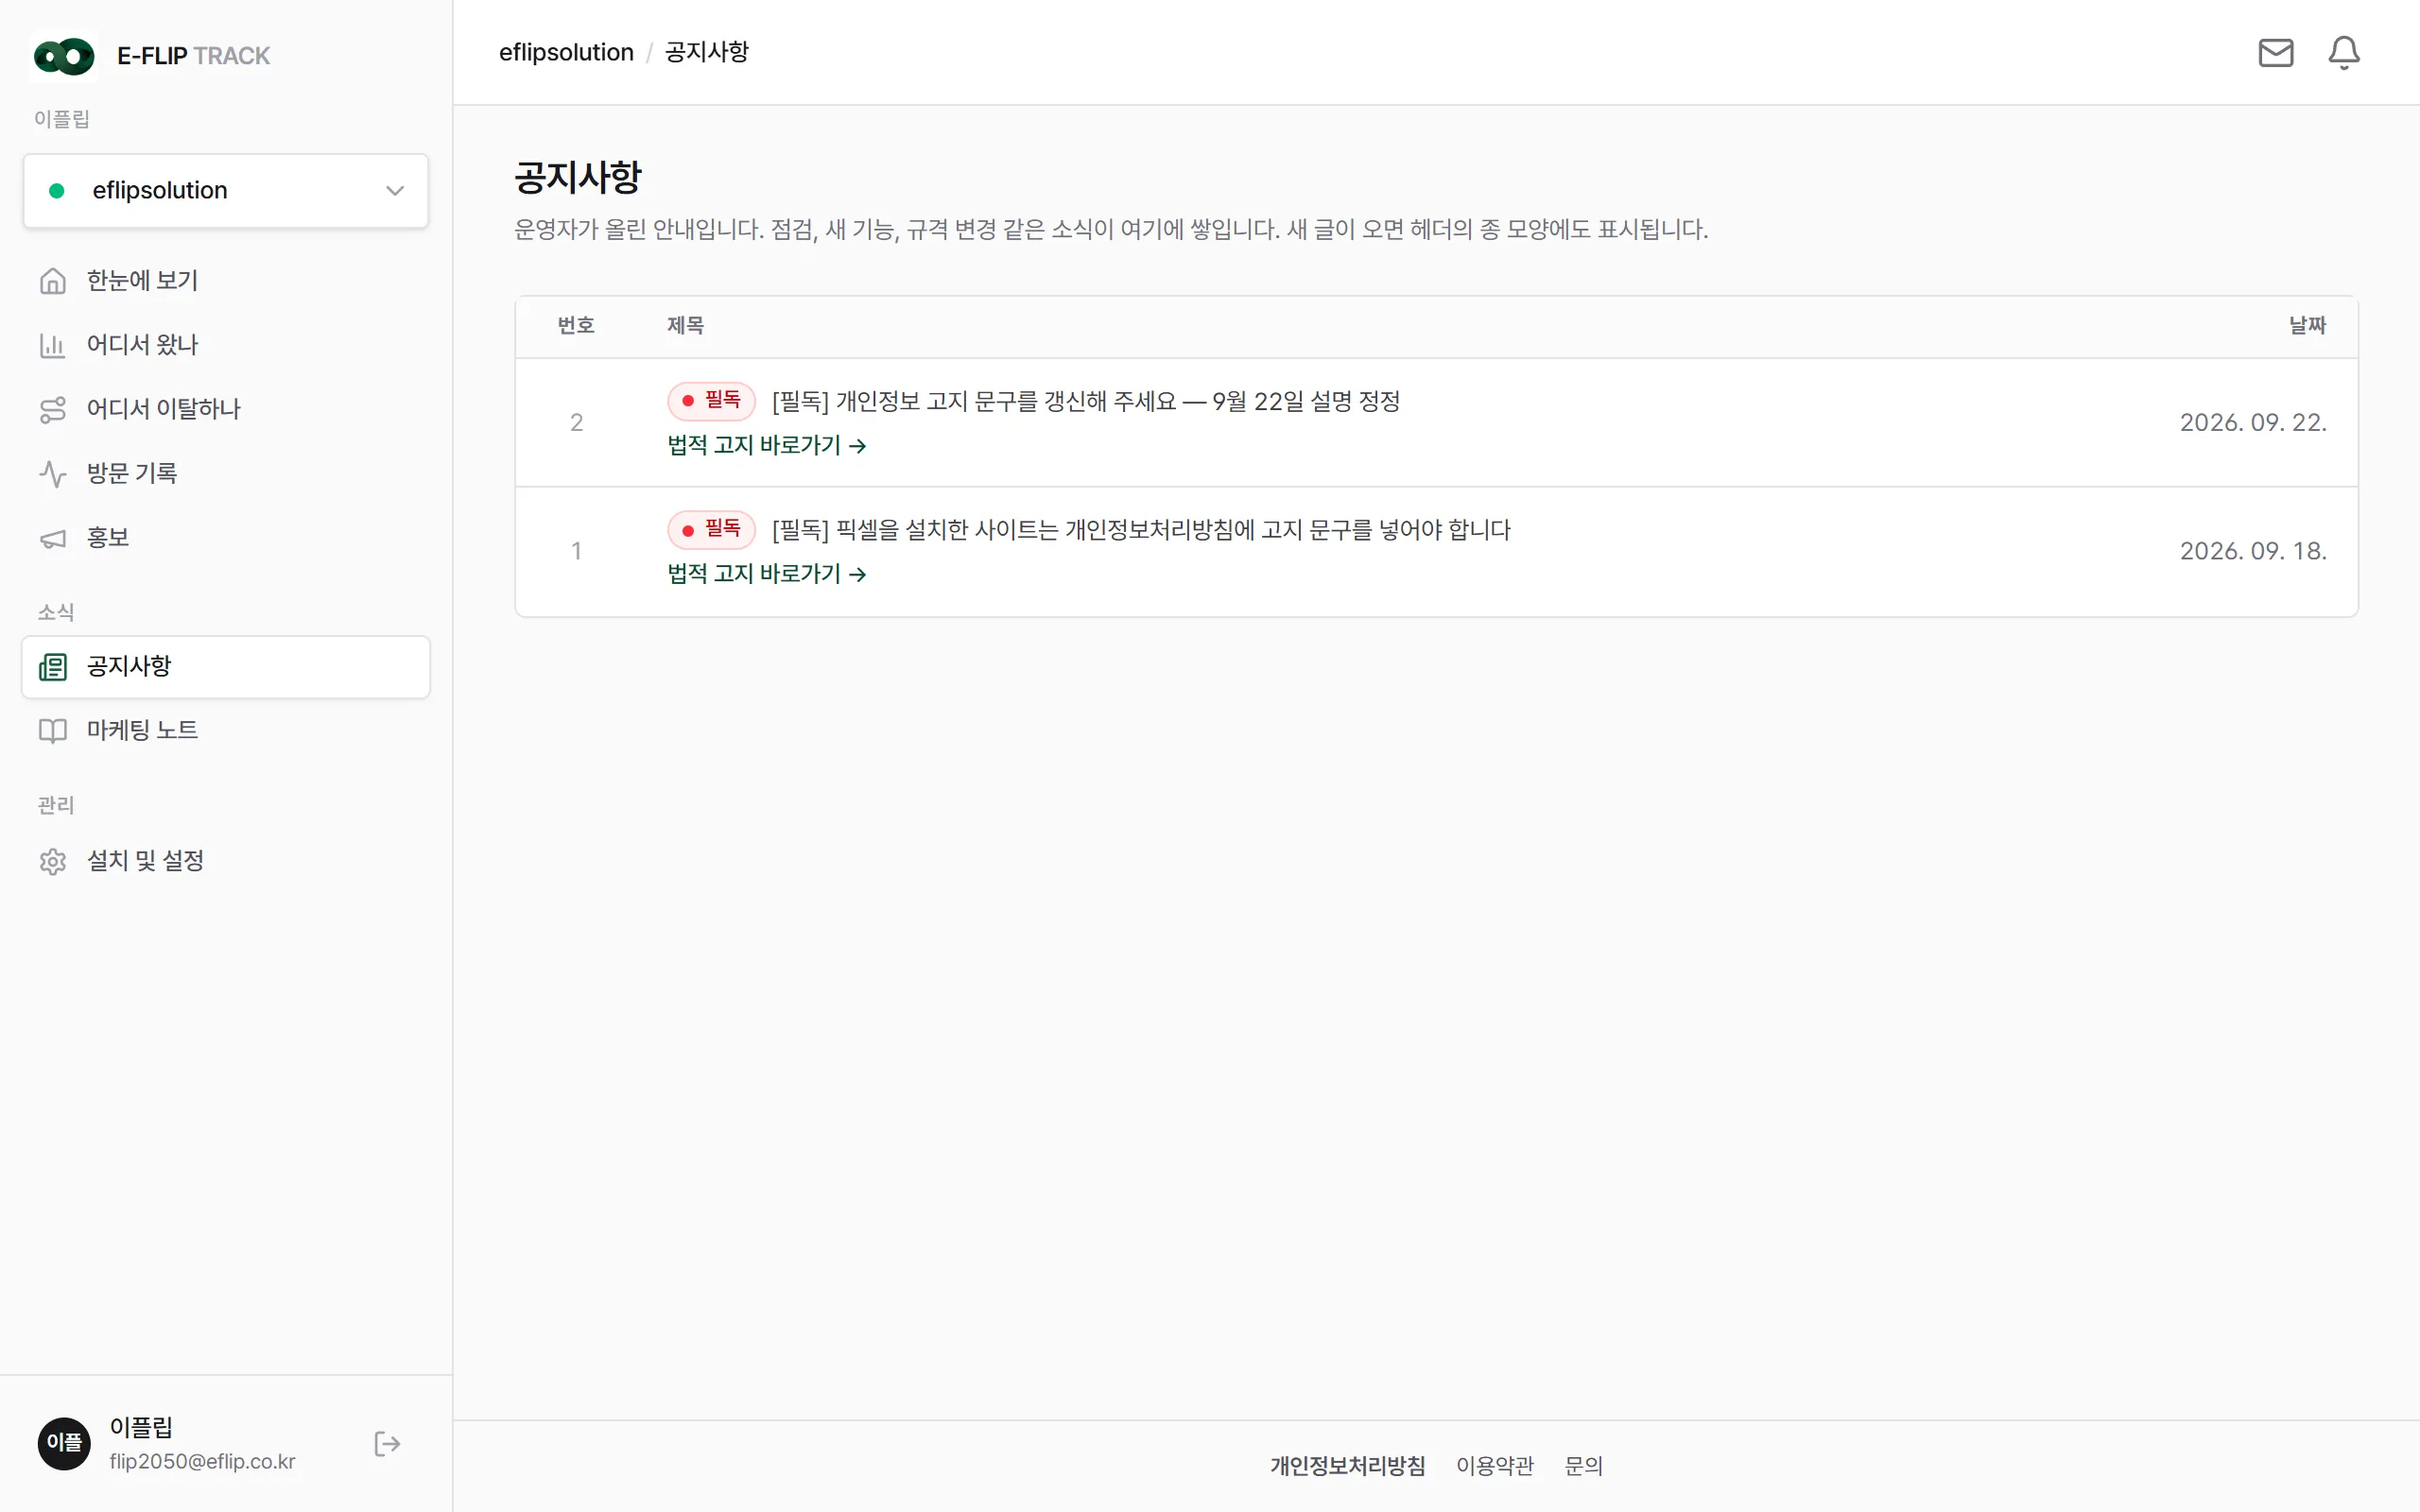2420x1512 pixels.
Task: Click the open book icon for 마케팅 노트
Action: coord(53,730)
